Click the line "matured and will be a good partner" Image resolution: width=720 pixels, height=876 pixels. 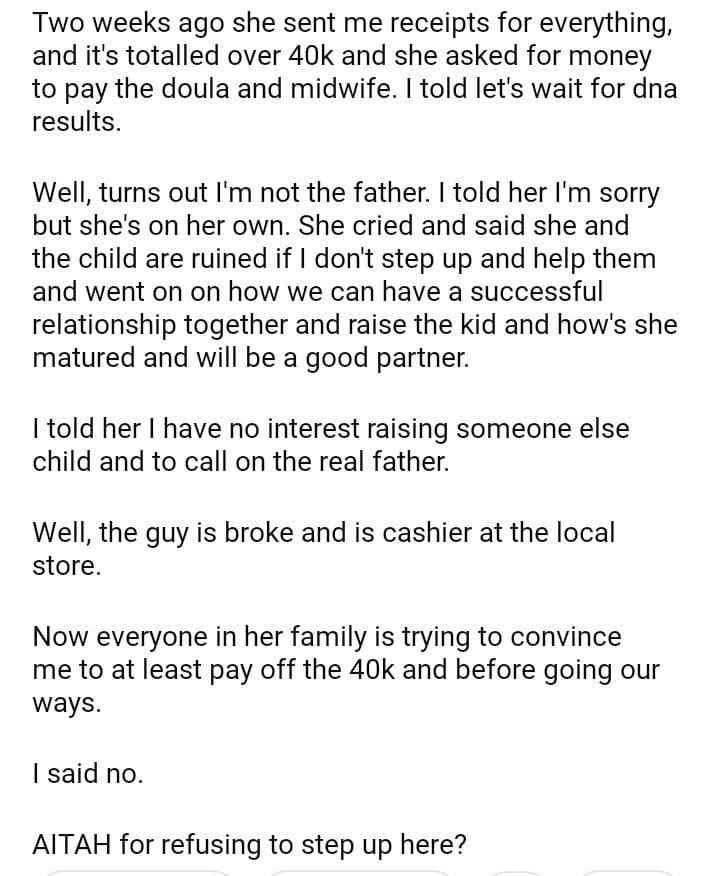click(x=250, y=359)
